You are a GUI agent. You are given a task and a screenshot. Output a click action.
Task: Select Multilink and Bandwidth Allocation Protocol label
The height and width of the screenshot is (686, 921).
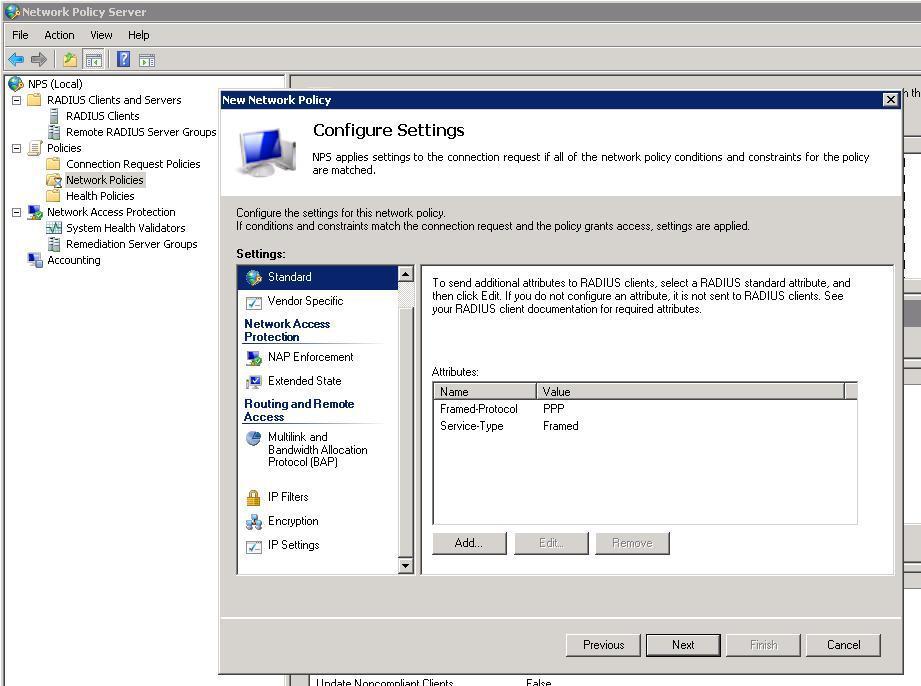tap(318, 449)
